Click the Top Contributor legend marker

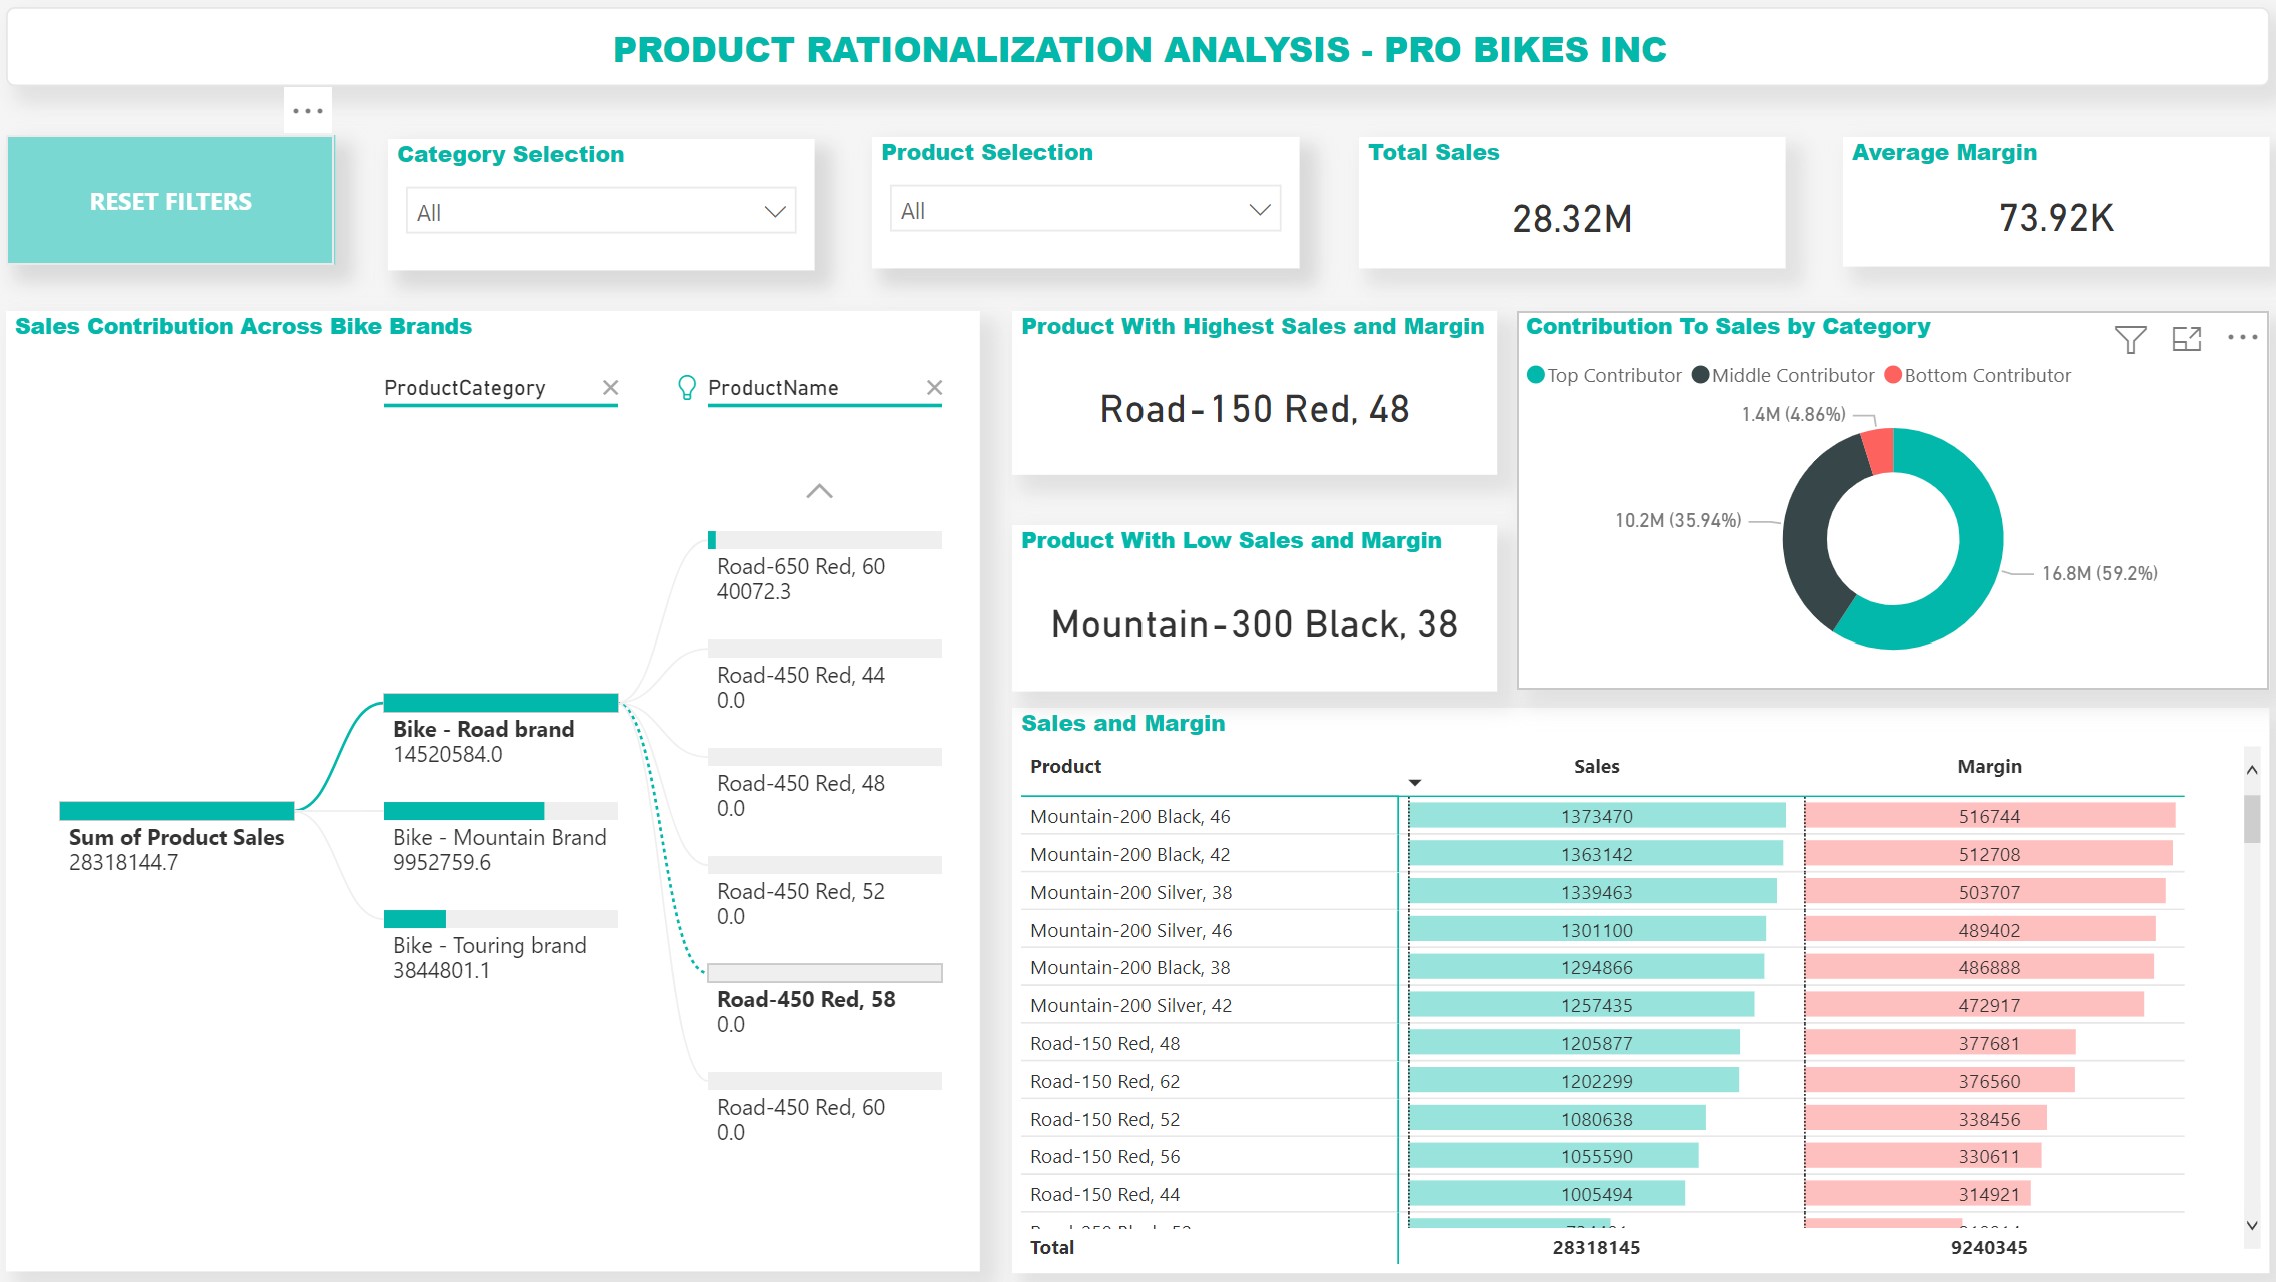1536,375
